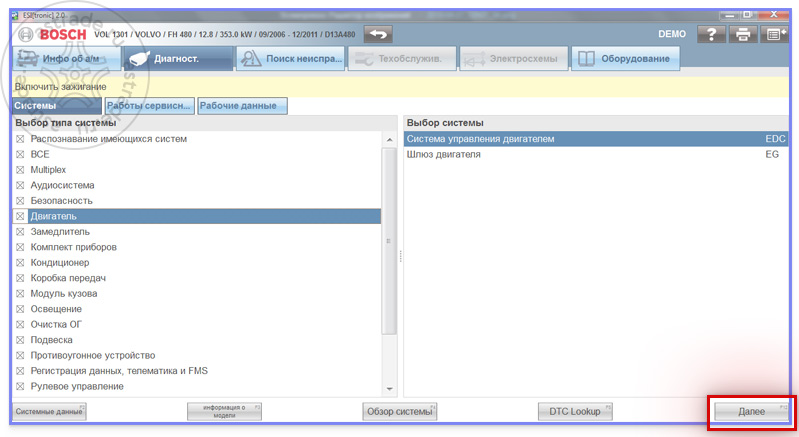Select Рулевое управление row
Screen dimensions: 799x437
(197, 386)
